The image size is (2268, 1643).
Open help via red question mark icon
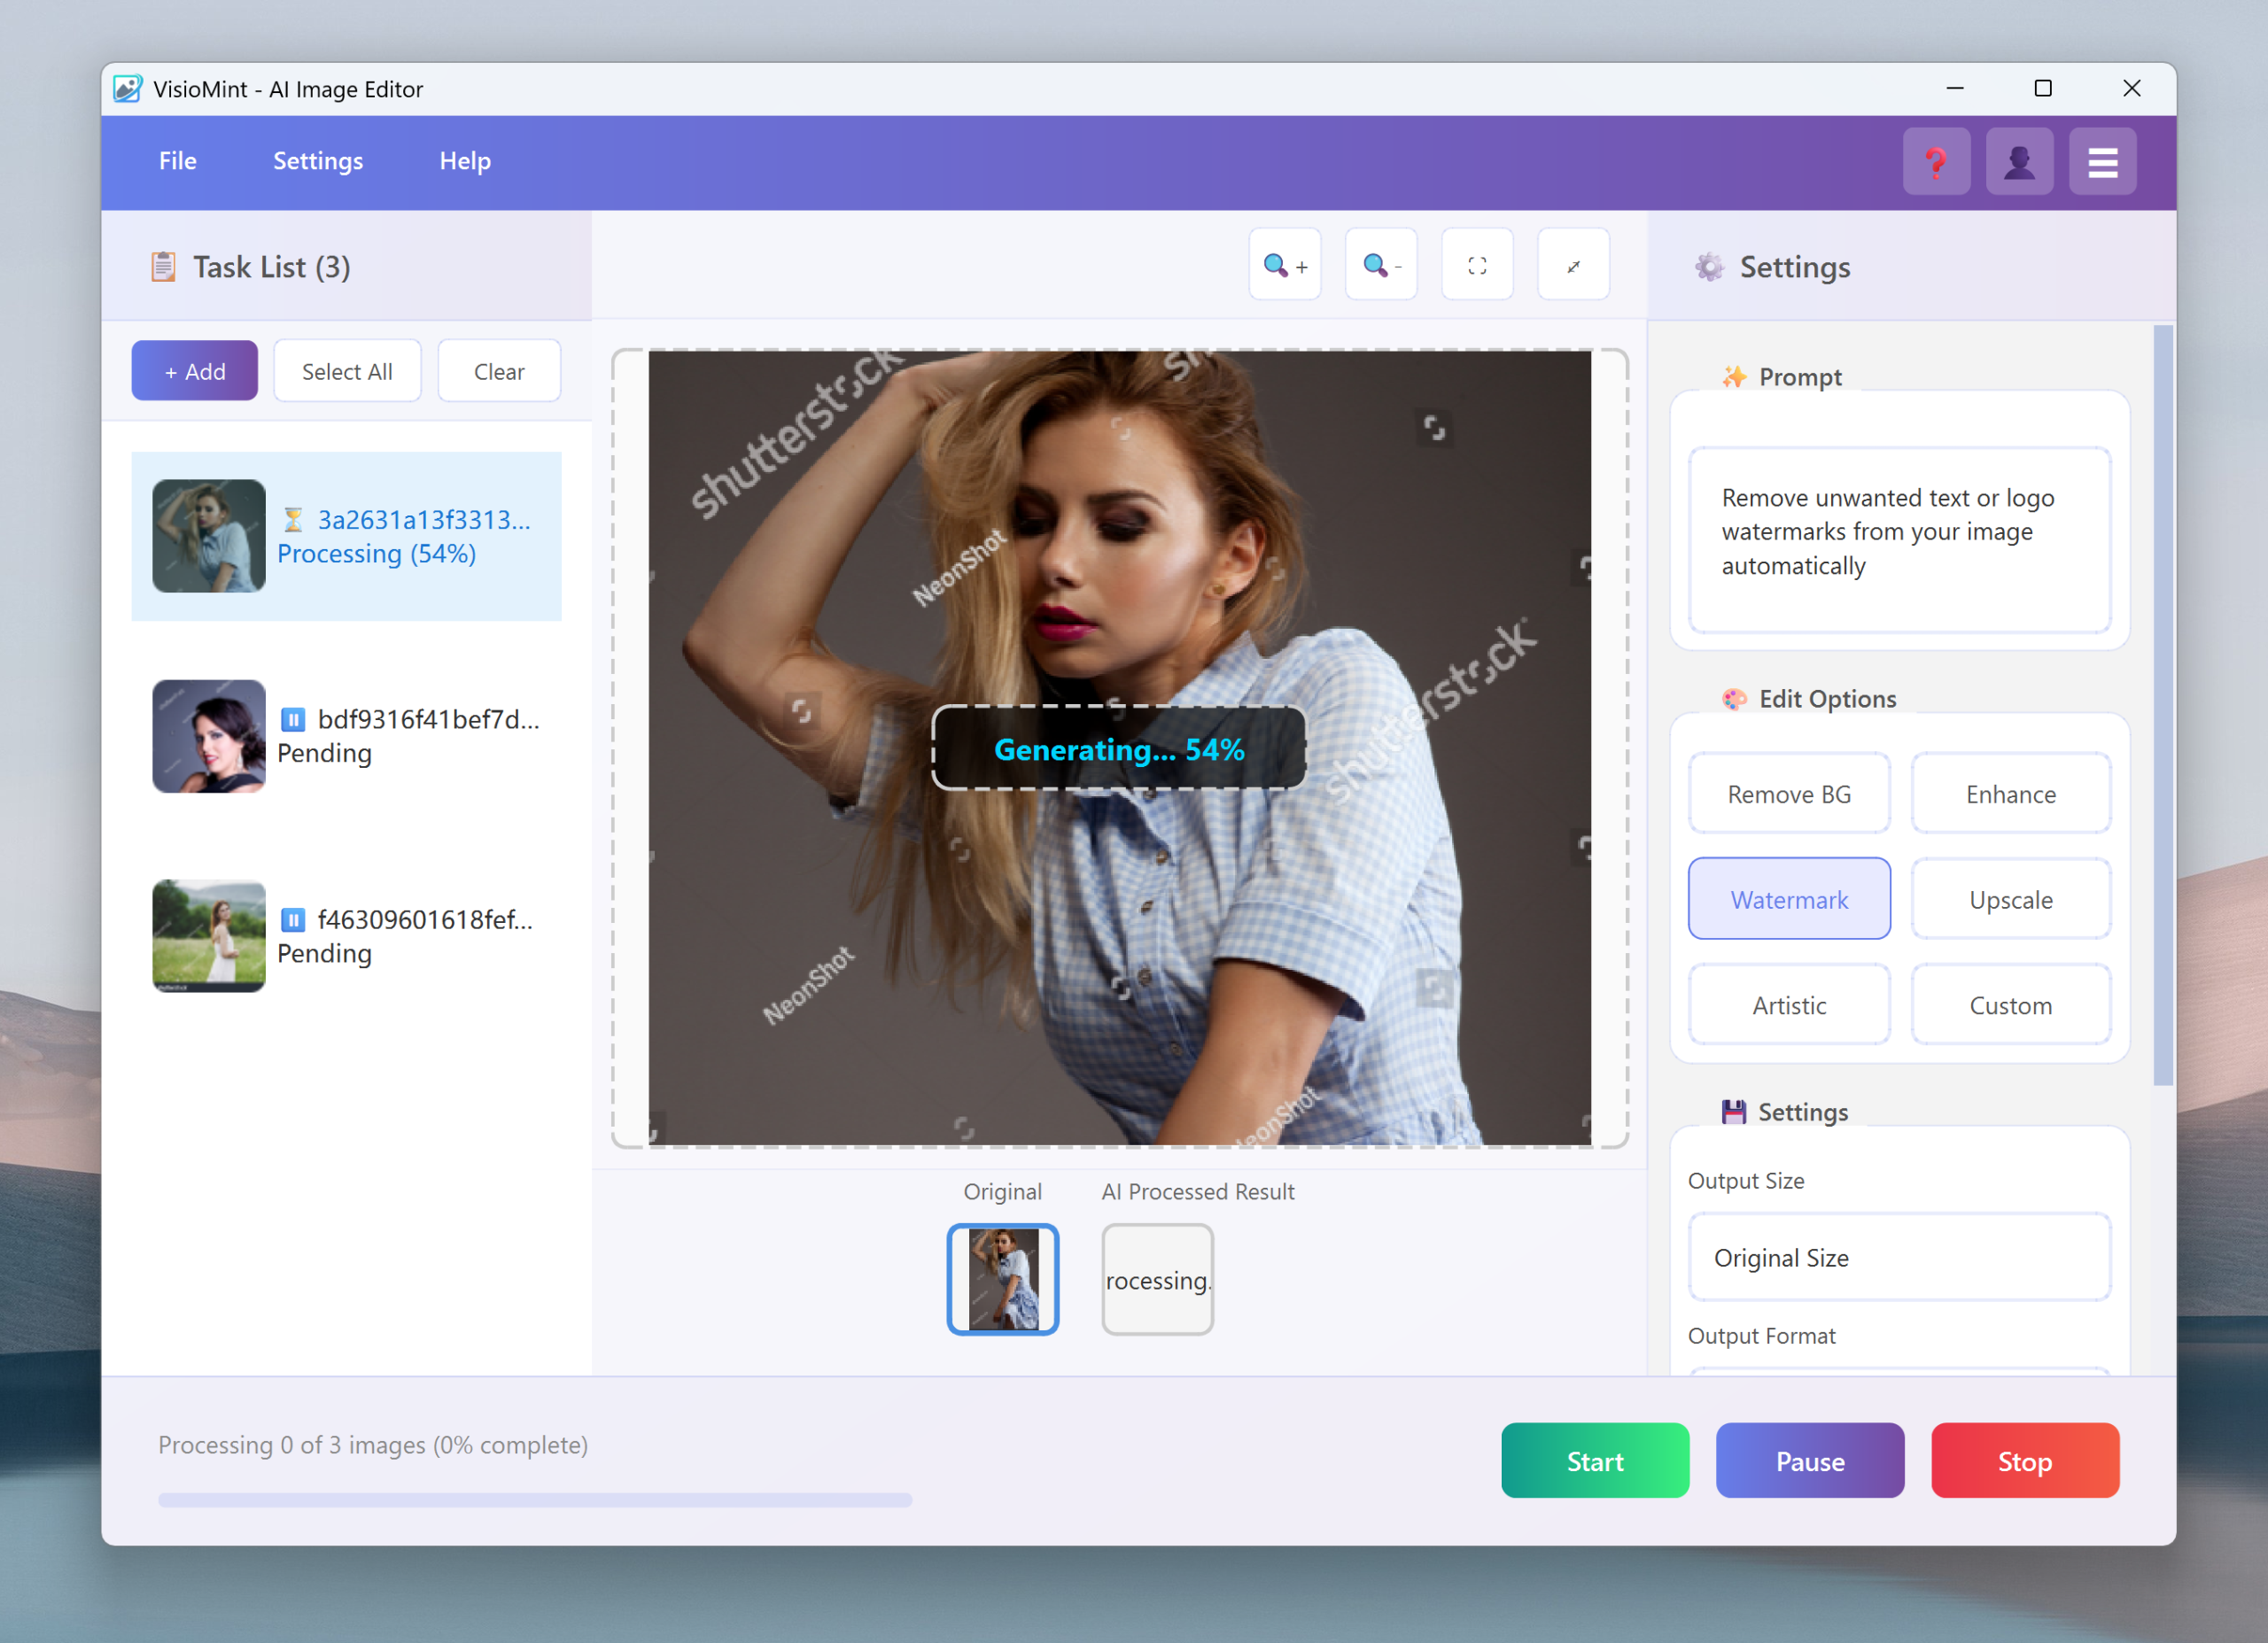(x=1935, y=161)
